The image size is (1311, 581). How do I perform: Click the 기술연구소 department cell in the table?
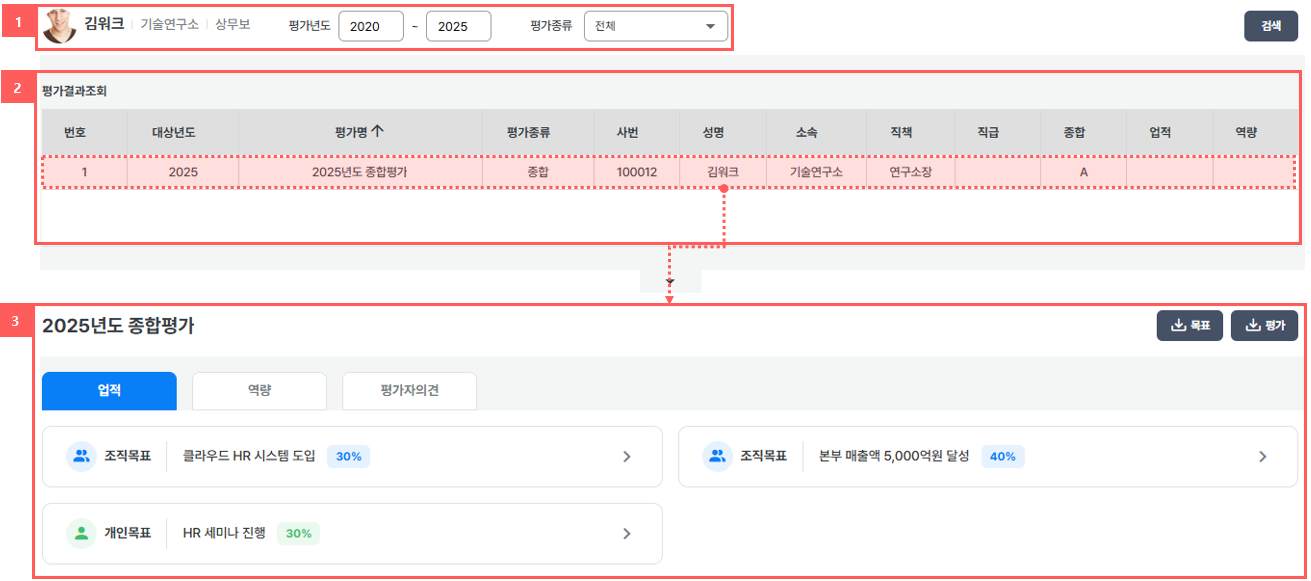[817, 172]
